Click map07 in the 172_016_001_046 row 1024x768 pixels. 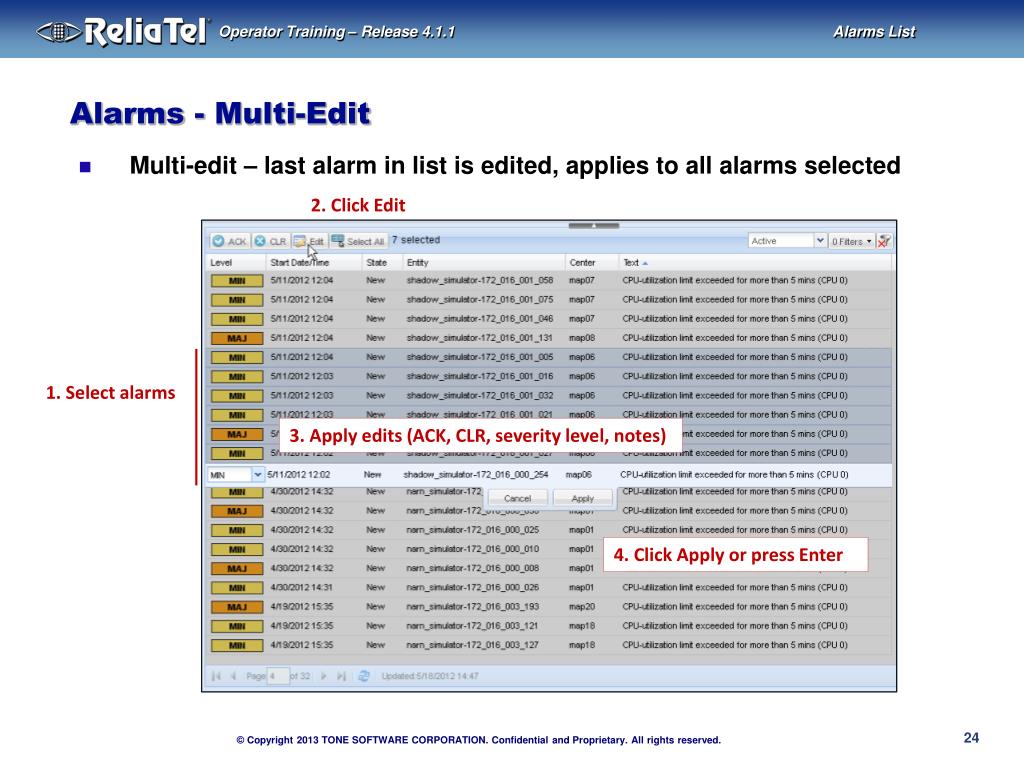coord(581,319)
